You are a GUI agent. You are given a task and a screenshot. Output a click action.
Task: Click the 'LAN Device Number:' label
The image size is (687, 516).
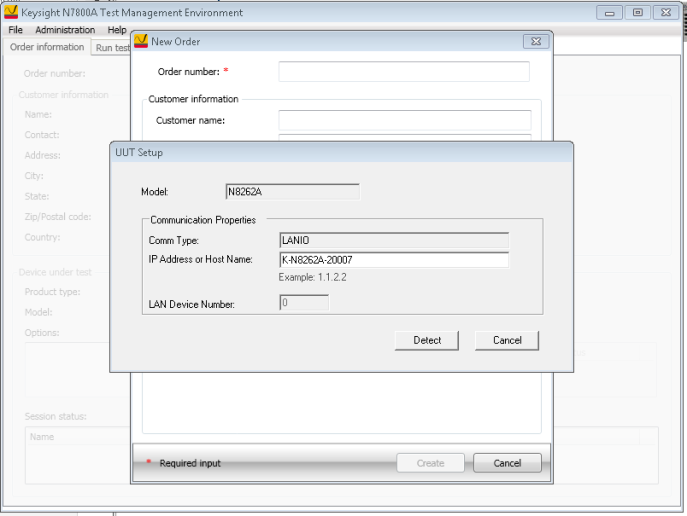click(x=191, y=304)
